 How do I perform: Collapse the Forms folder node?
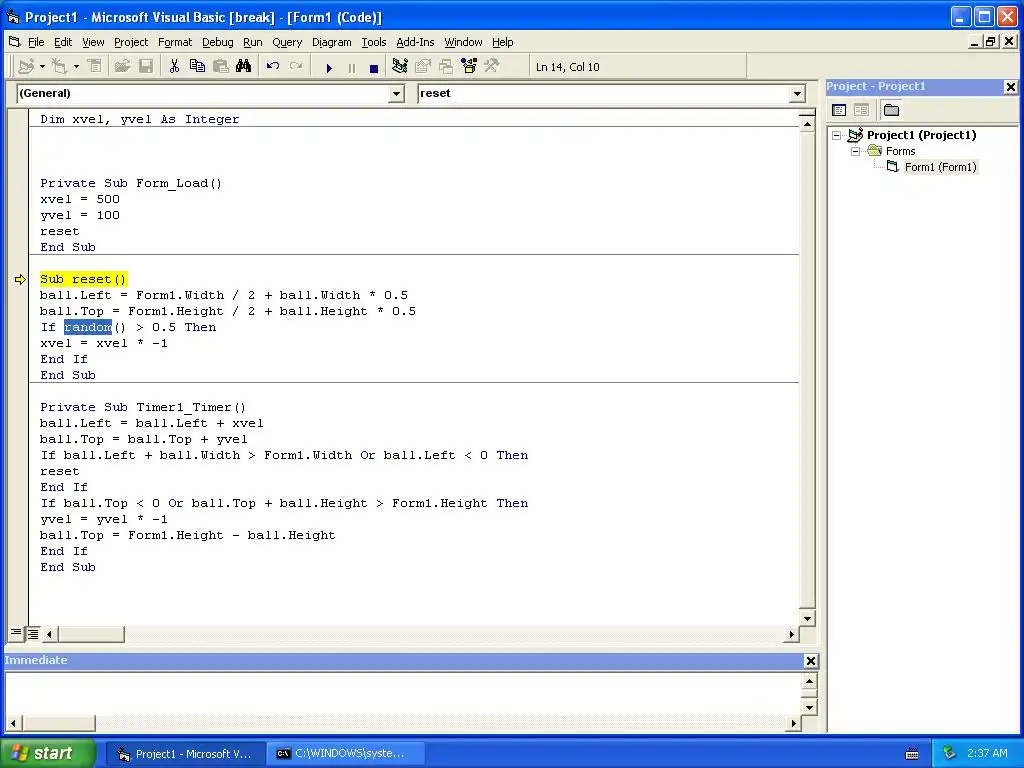click(x=856, y=151)
